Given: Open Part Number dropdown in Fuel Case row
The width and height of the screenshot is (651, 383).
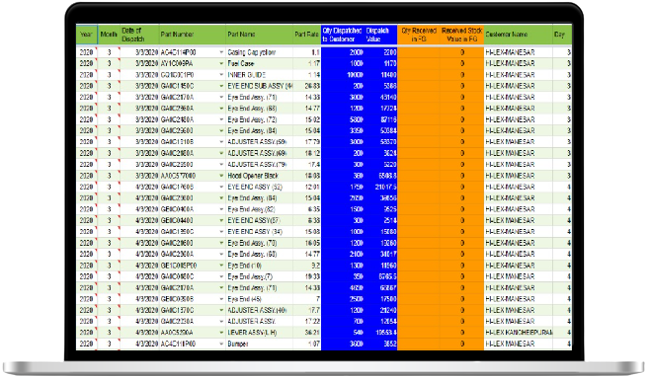Looking at the screenshot, I should pos(221,64).
